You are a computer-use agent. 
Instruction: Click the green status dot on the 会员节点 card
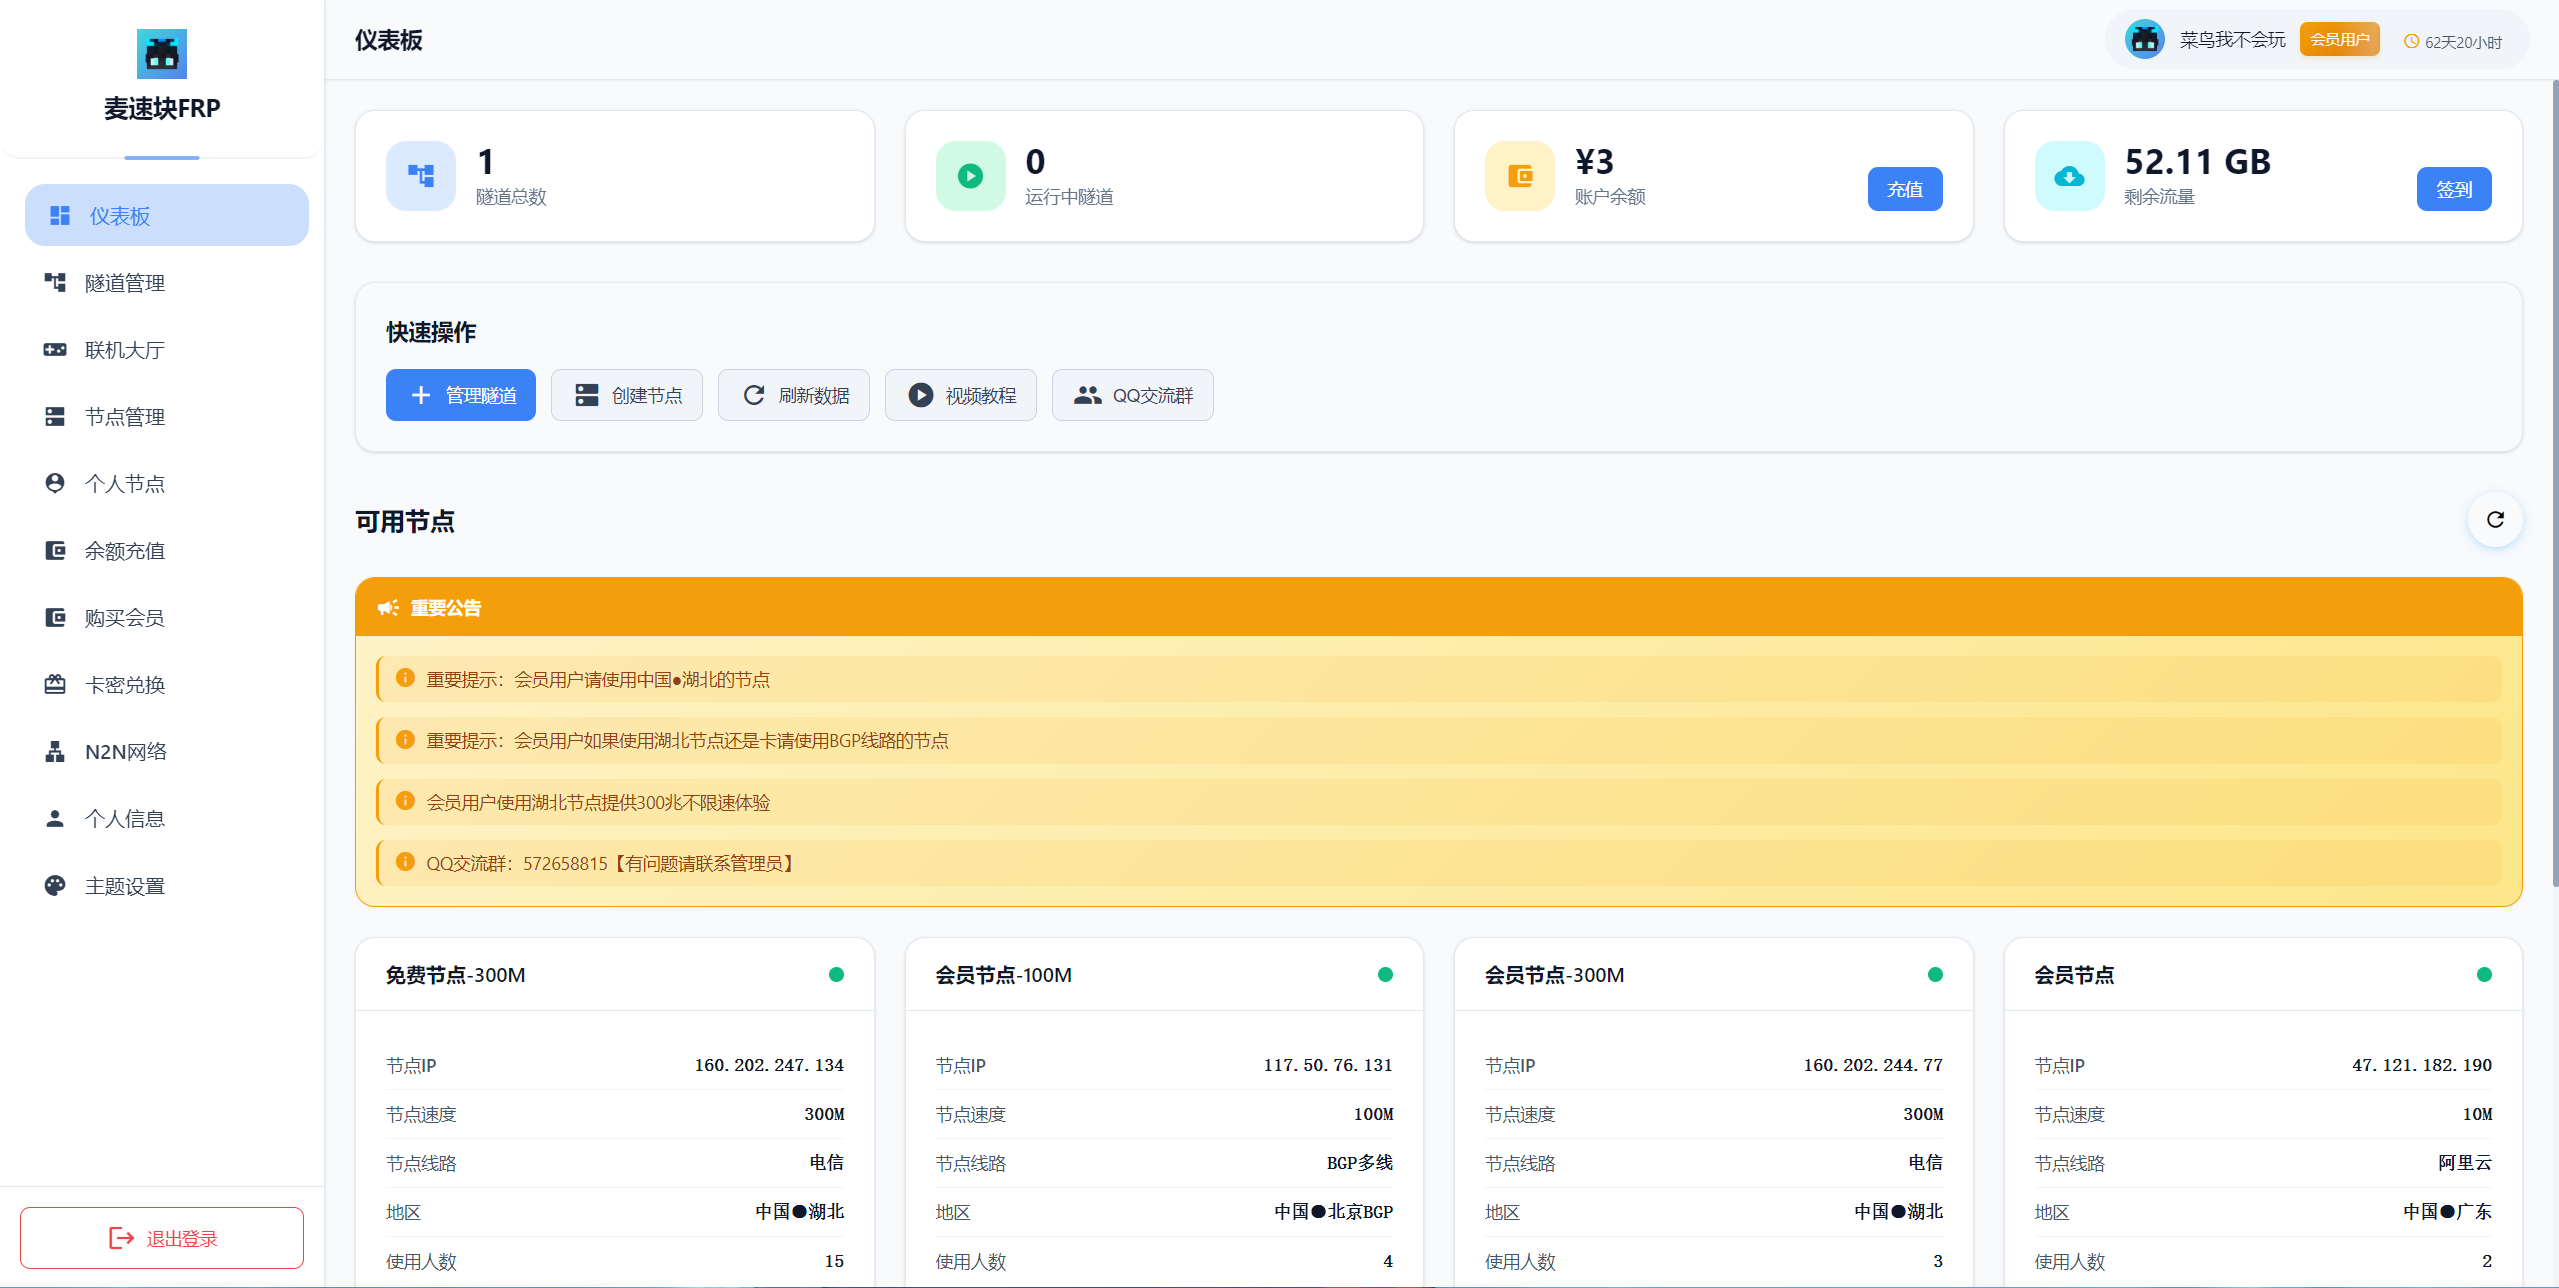[2484, 975]
